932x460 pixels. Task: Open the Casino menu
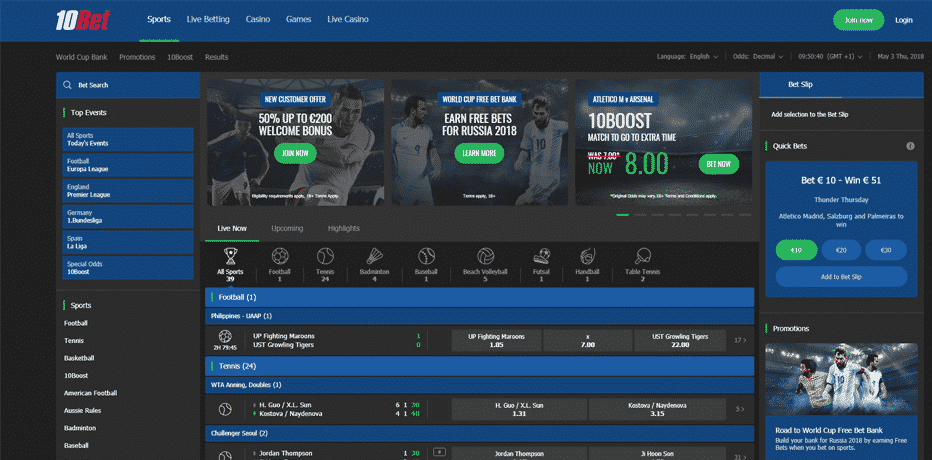[258, 20]
